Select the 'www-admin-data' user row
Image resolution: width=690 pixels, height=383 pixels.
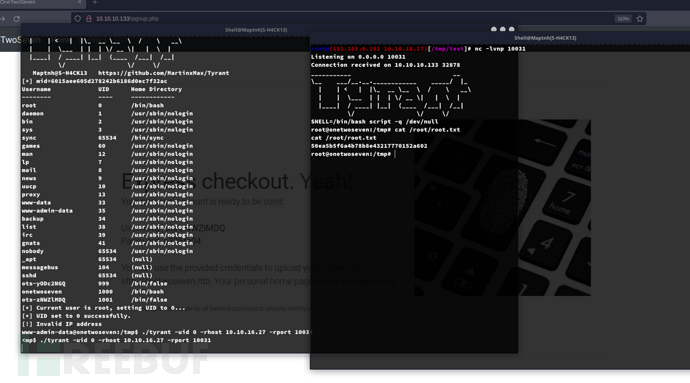click(107, 211)
